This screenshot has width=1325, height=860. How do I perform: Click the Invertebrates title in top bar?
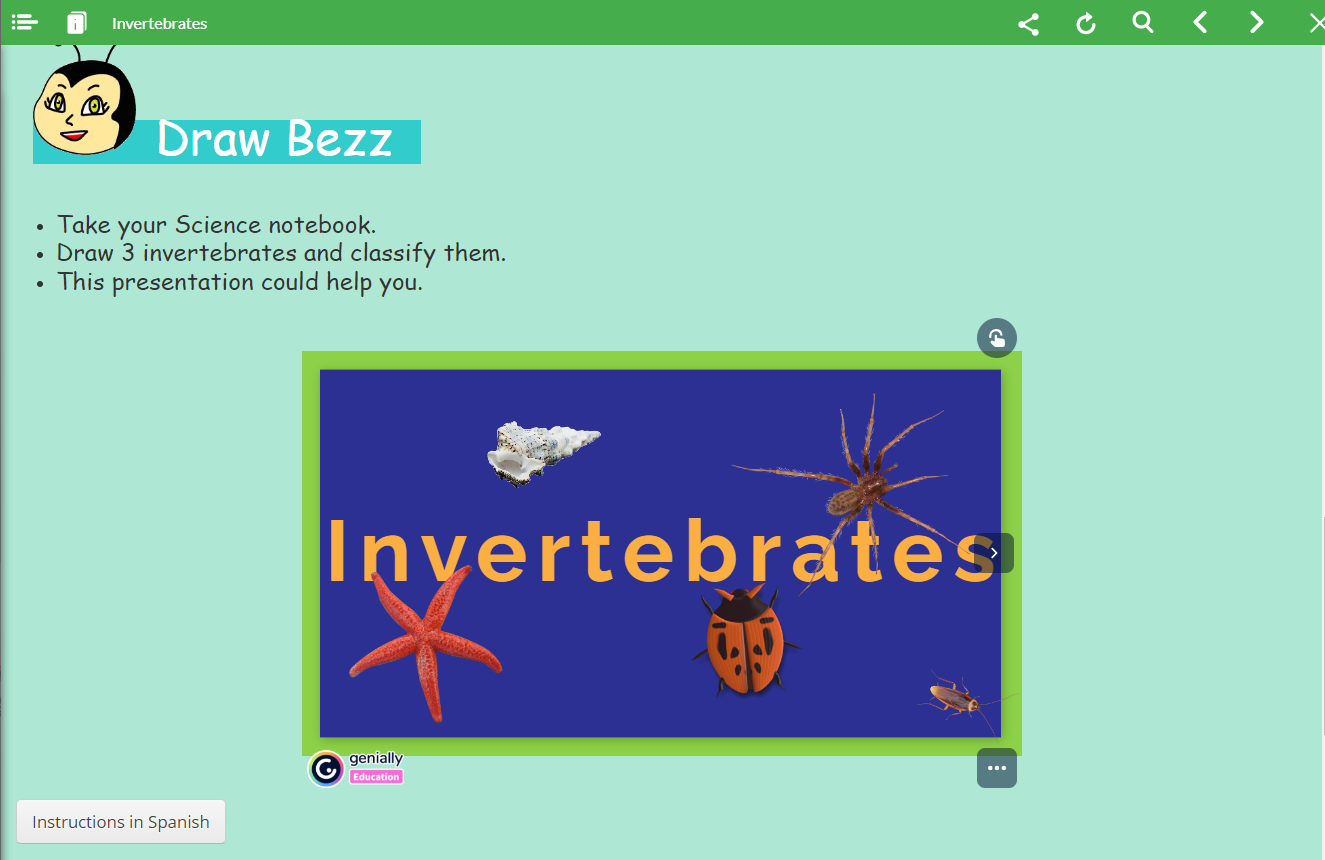tap(160, 23)
